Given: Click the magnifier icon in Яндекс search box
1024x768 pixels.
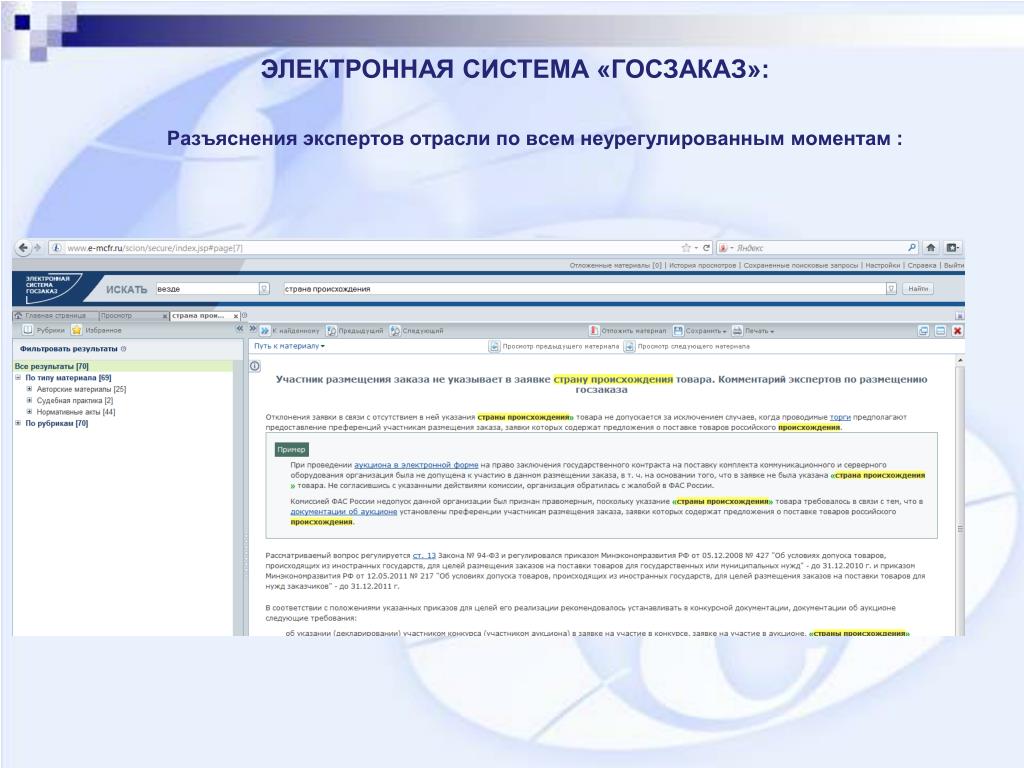Looking at the screenshot, I should (x=912, y=248).
